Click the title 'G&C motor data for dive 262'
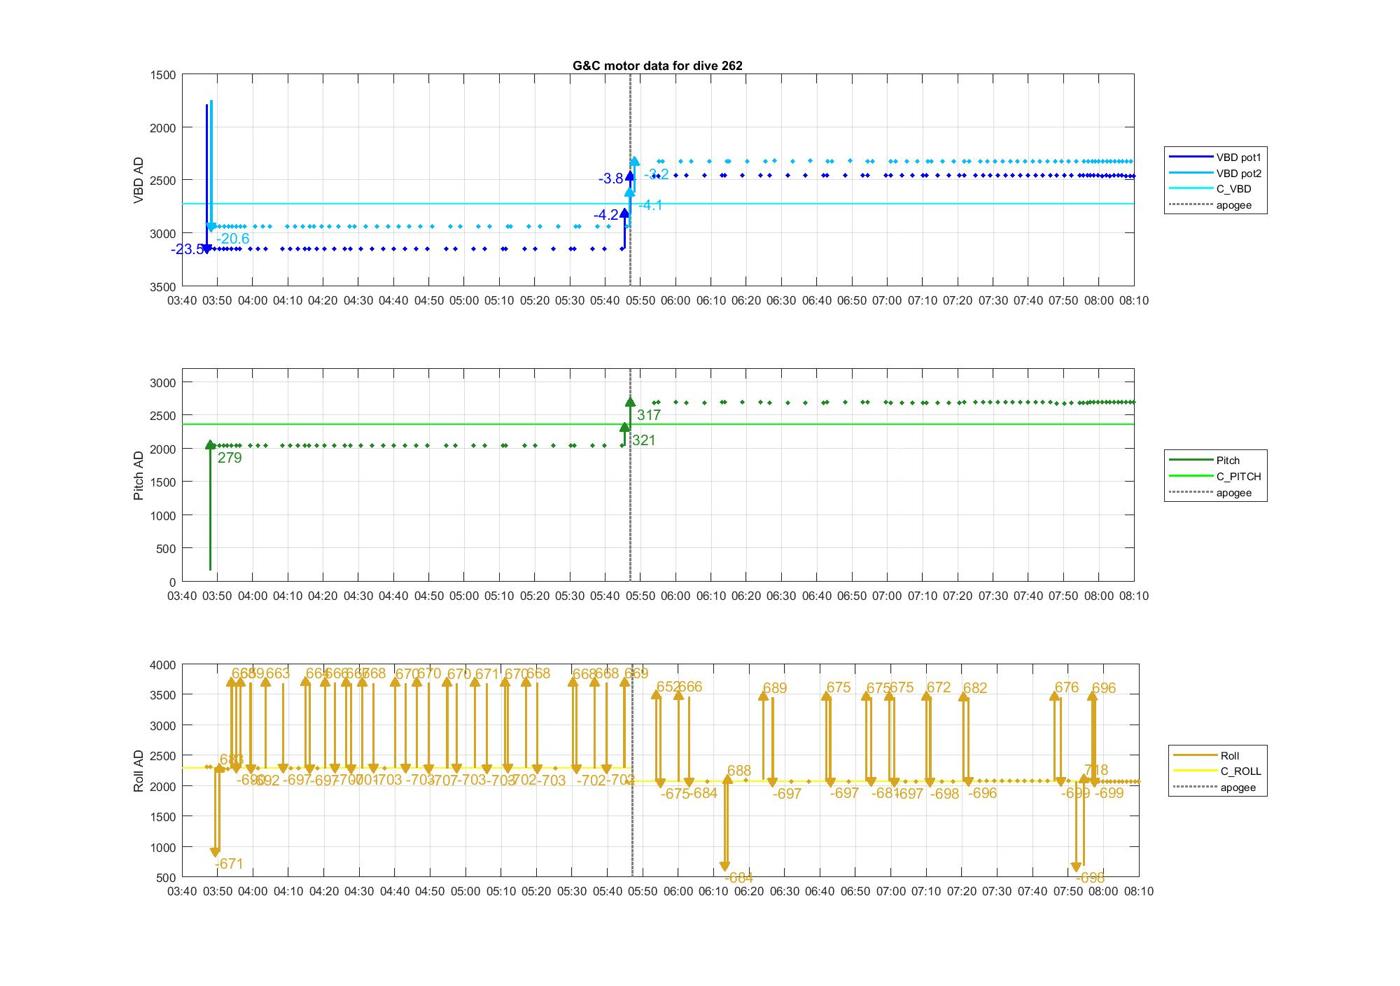This screenshot has height=986, width=1400. click(657, 66)
